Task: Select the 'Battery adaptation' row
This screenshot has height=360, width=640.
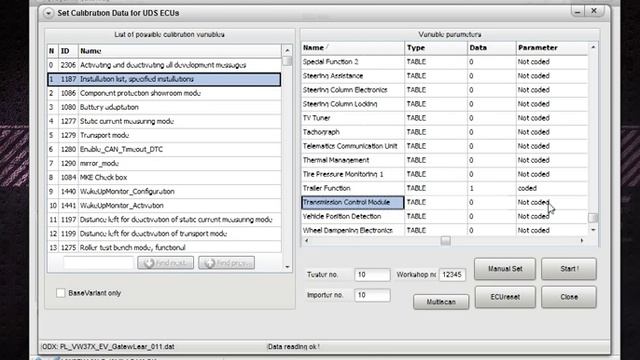Action: pos(164,107)
